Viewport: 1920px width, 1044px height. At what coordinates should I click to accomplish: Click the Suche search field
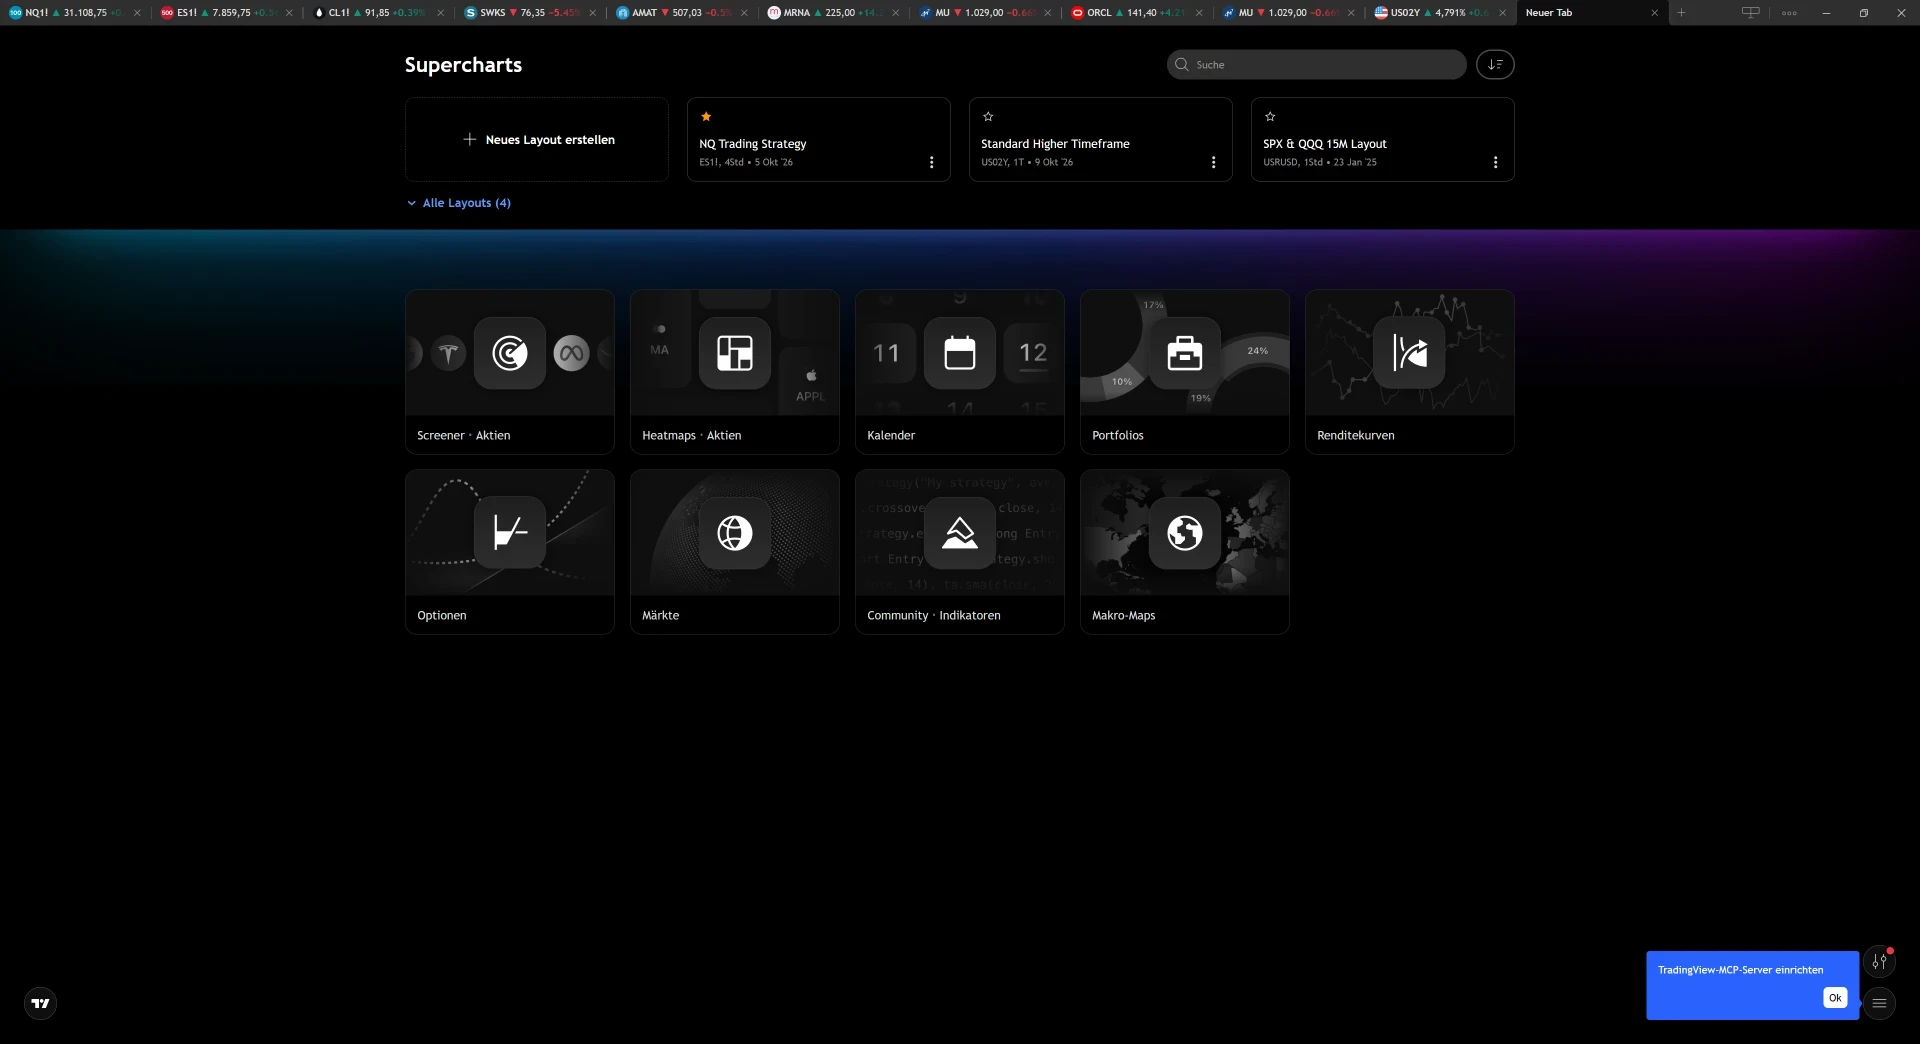pyautogui.click(x=1316, y=65)
